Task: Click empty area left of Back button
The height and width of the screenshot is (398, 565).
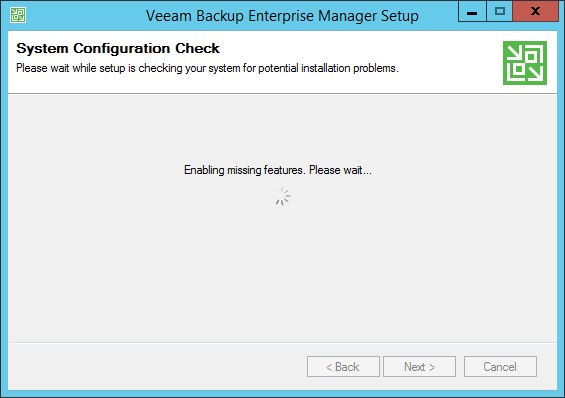Action: point(157,367)
